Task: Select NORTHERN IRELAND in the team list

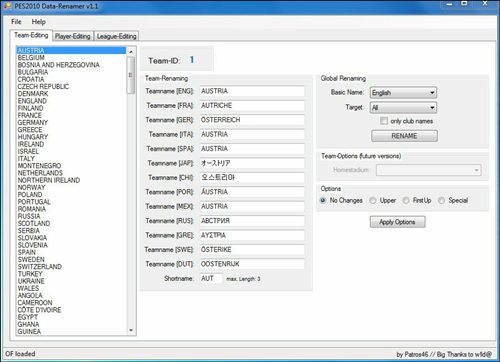Action: [x=71, y=180]
